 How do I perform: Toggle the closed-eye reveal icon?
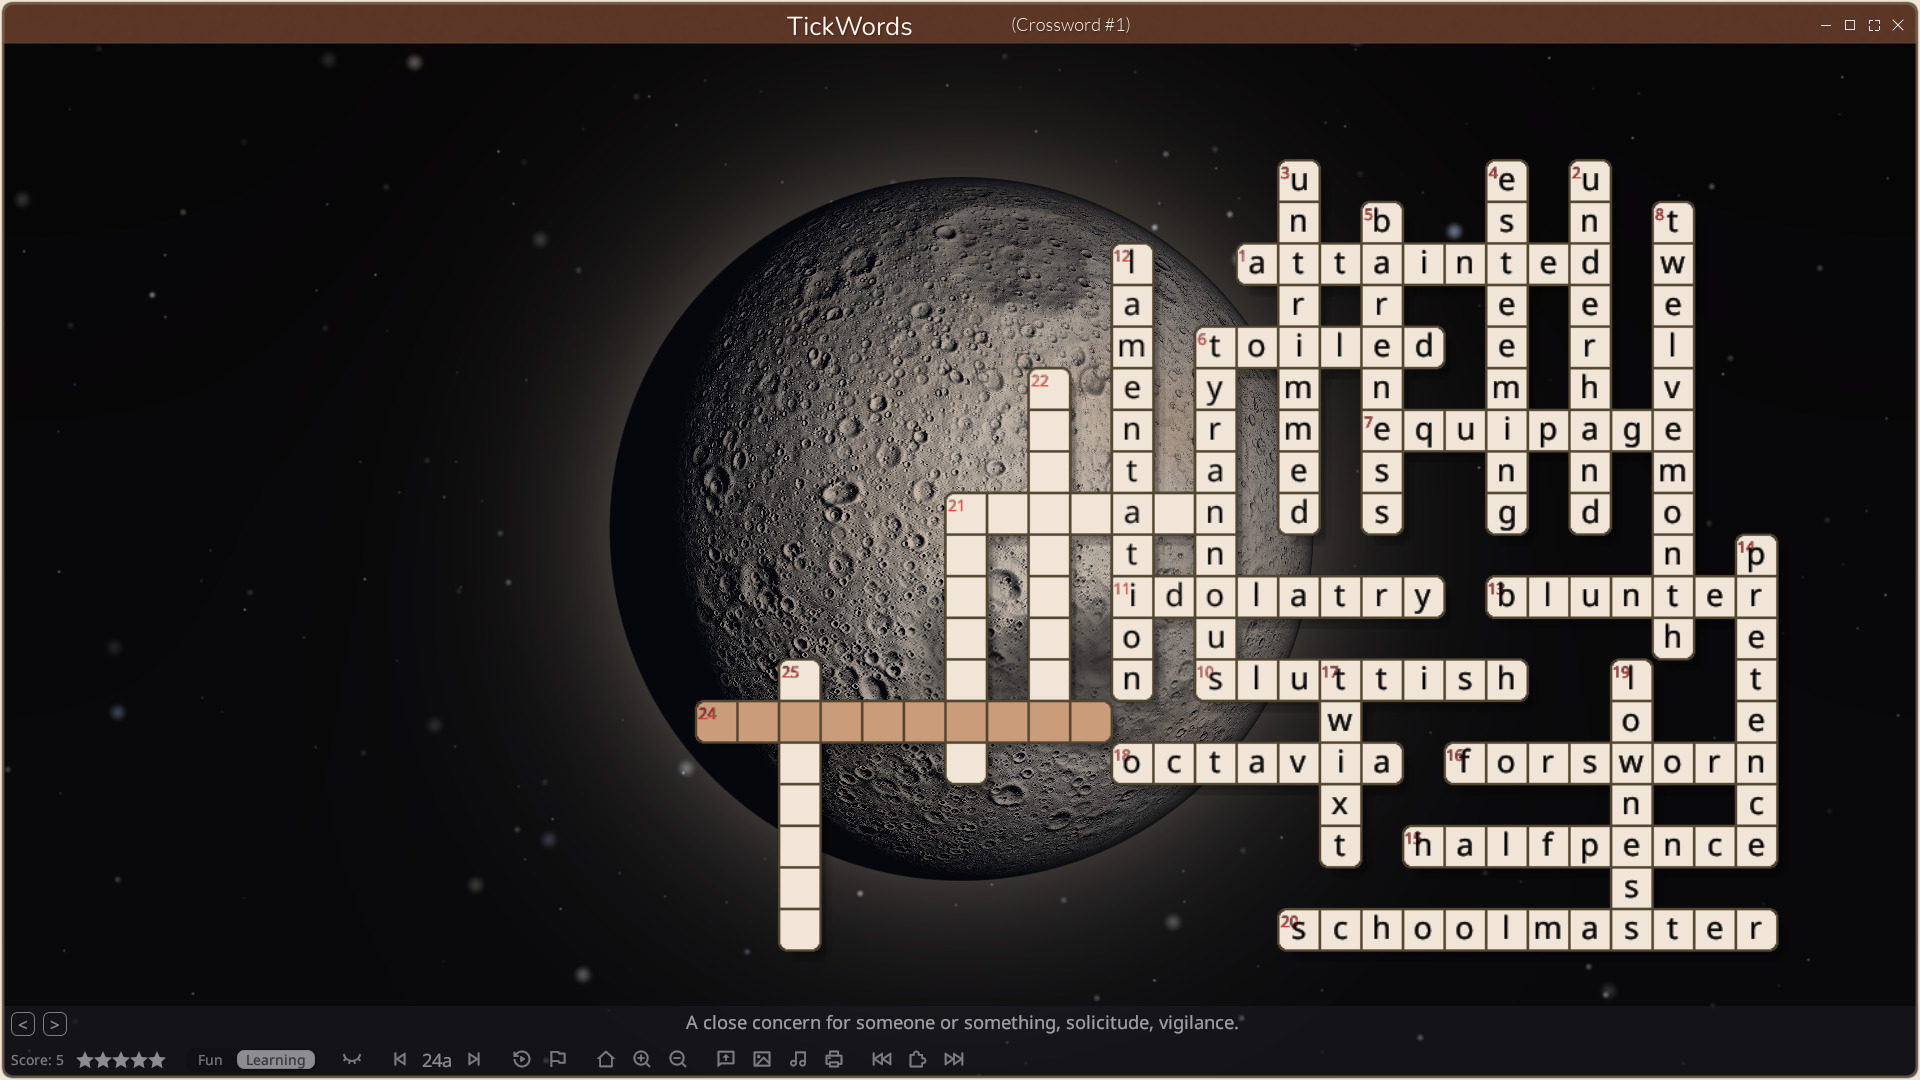click(x=352, y=1059)
